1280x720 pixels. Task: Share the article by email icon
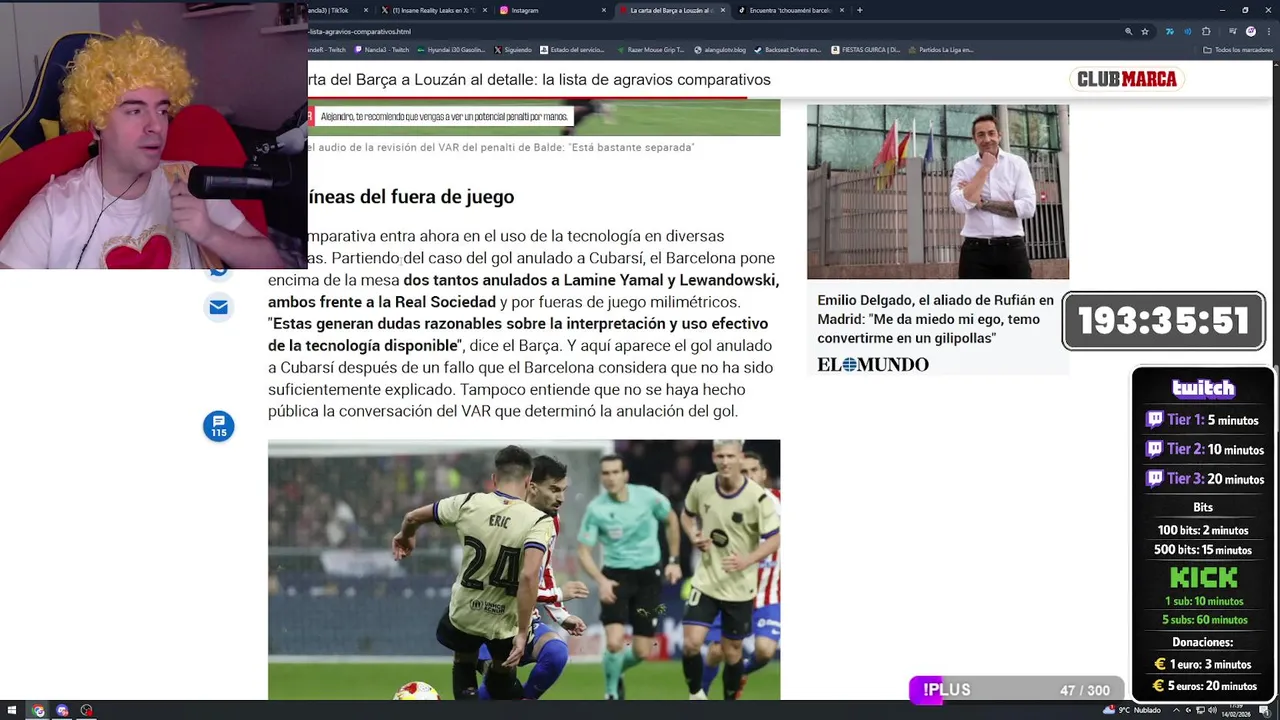(219, 307)
